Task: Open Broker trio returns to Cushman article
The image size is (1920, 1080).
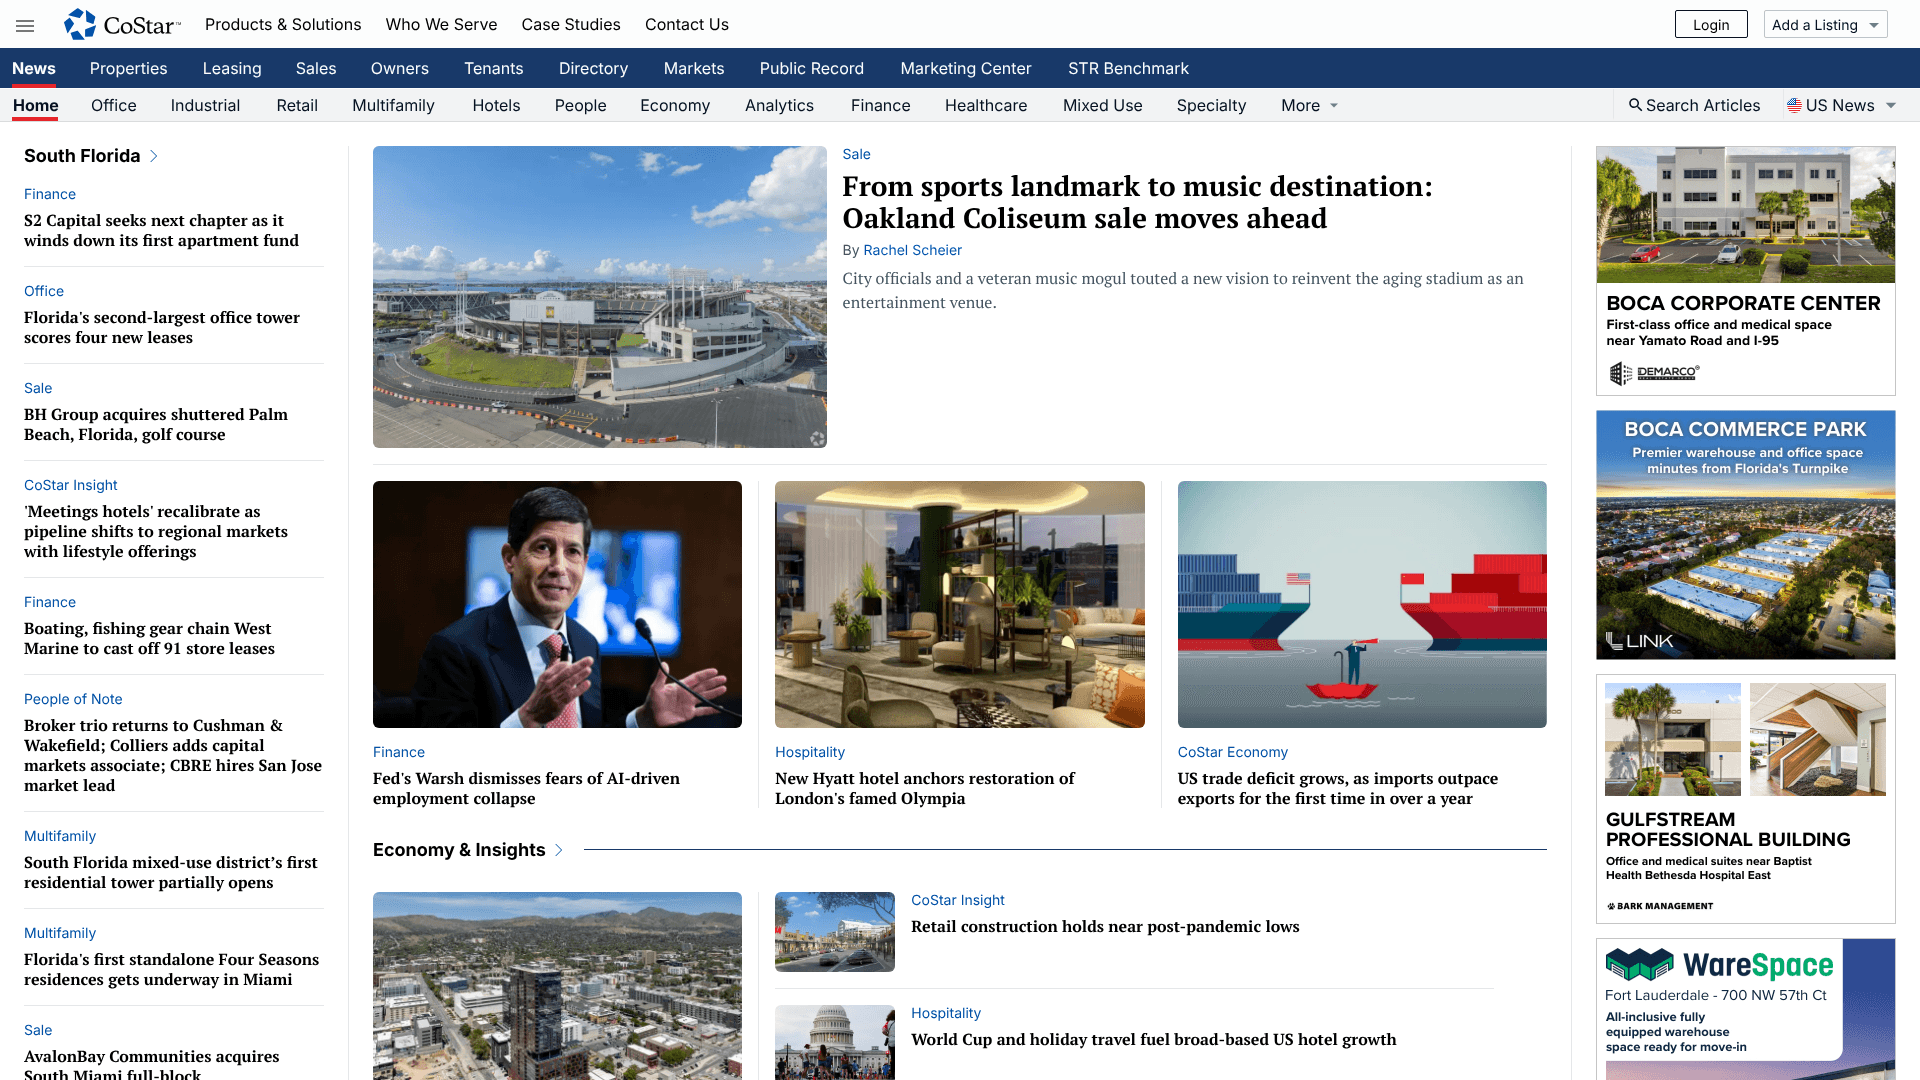Action: click(173, 755)
